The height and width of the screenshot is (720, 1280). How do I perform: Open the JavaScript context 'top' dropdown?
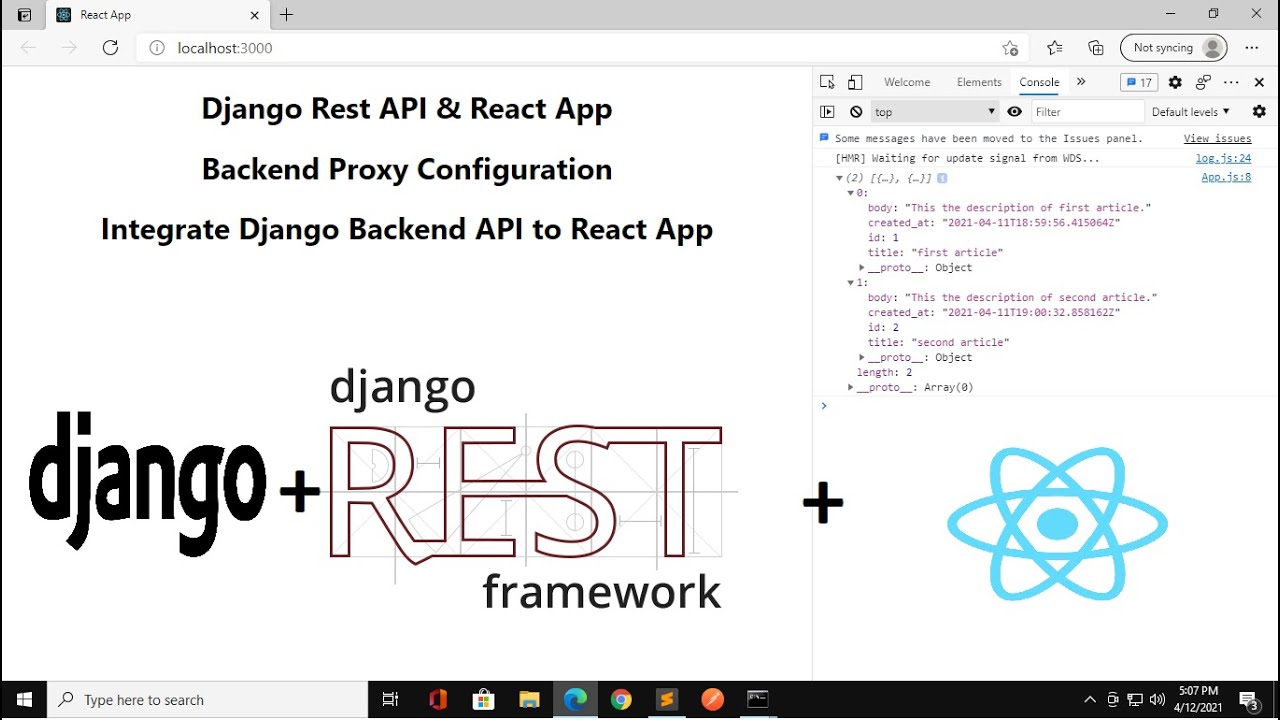935,112
